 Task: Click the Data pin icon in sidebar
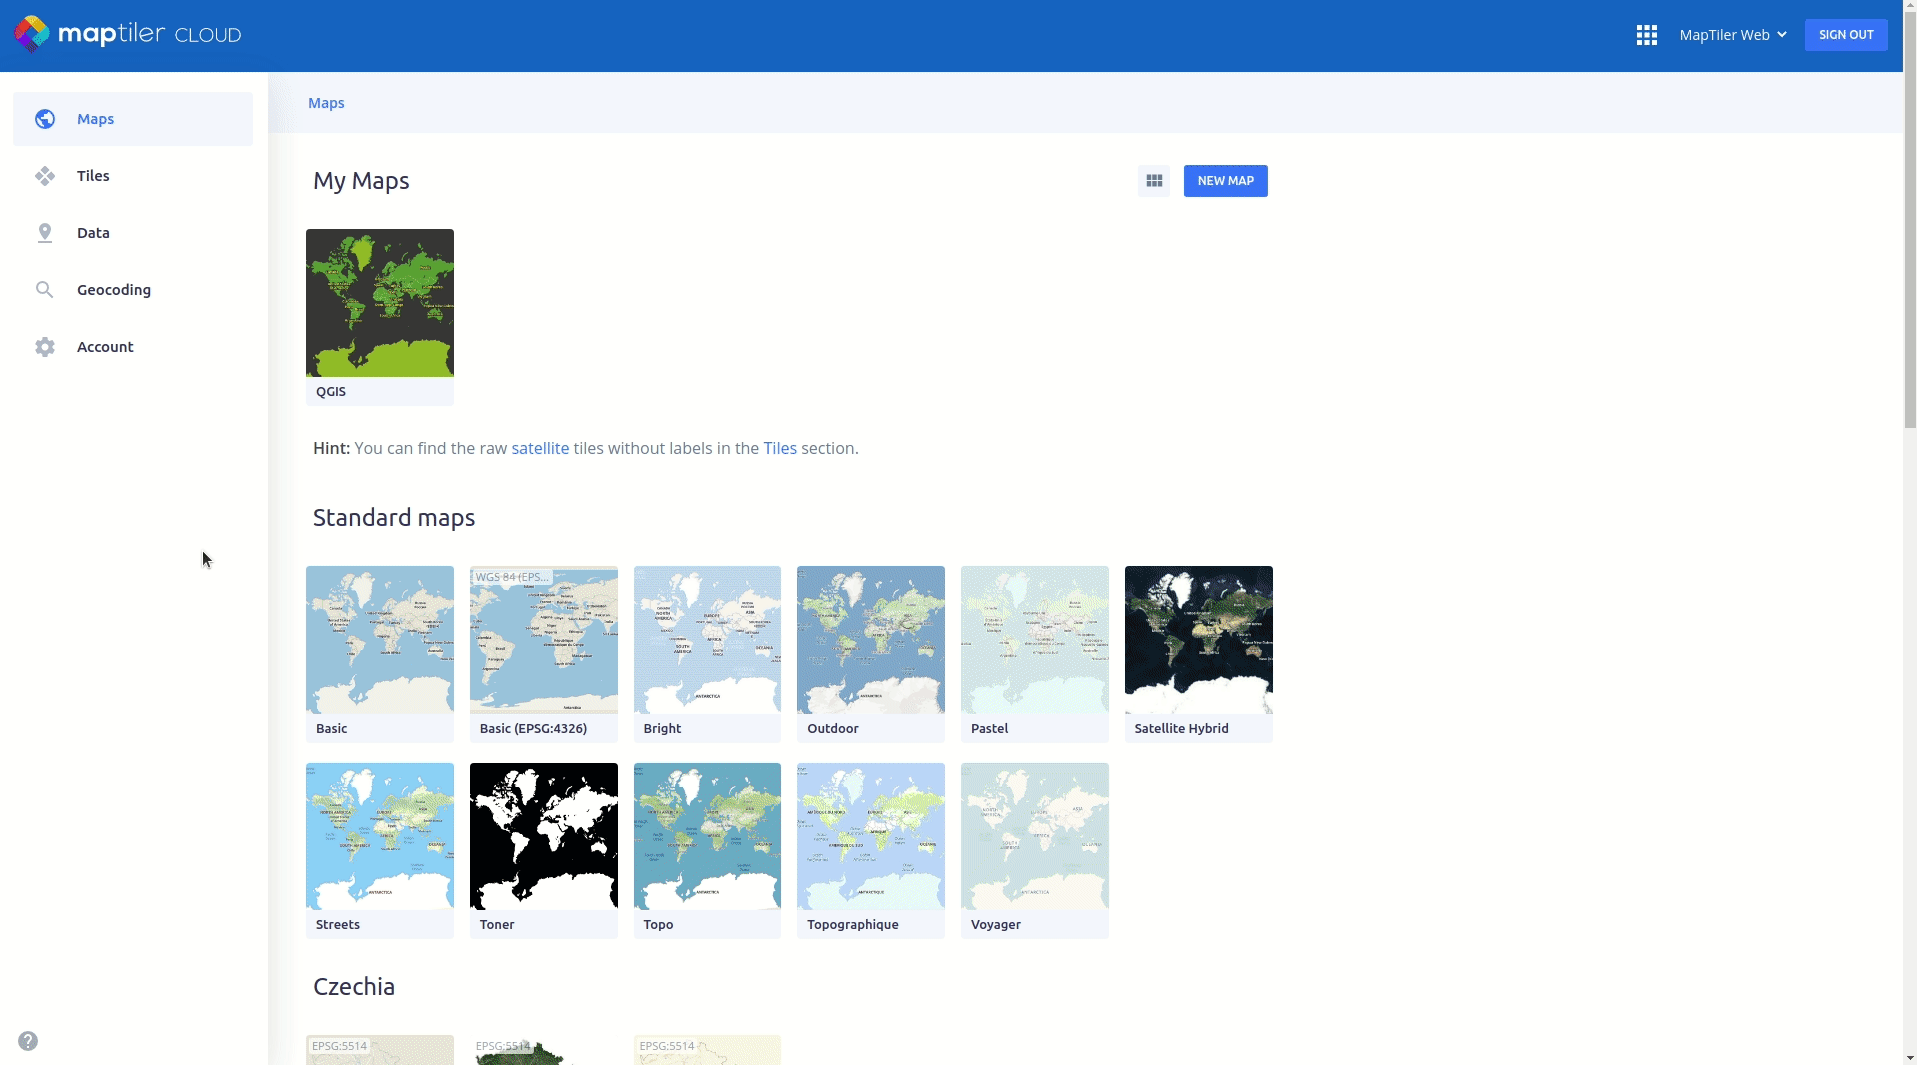45,233
